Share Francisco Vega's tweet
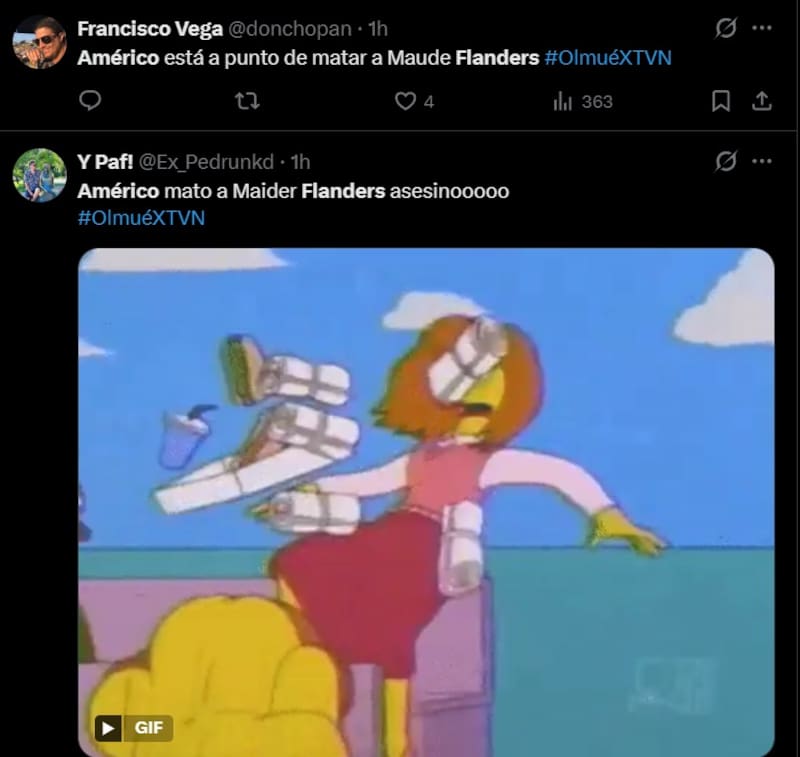 click(x=762, y=101)
